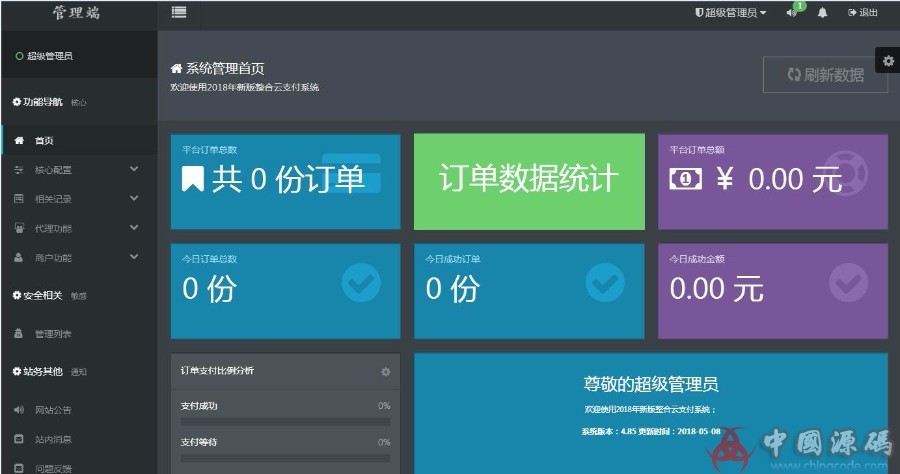Click the 超级管理员 status in the sidebar

[44, 56]
